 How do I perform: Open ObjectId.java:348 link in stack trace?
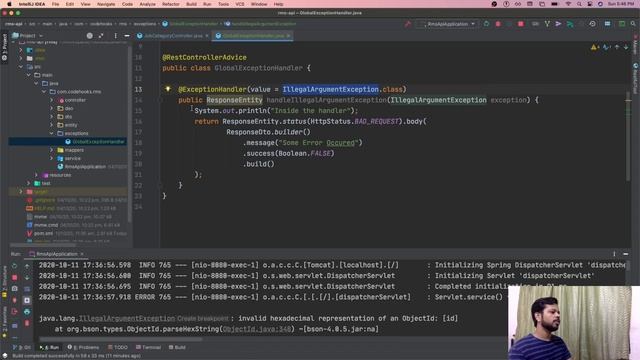tap(257, 329)
